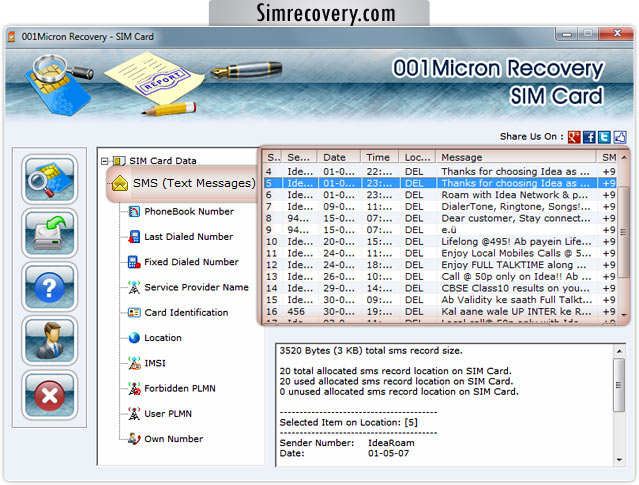Click the details pane scrollbar thumb
Image resolution: width=639 pixels, height=485 pixels.
[x=619, y=385]
